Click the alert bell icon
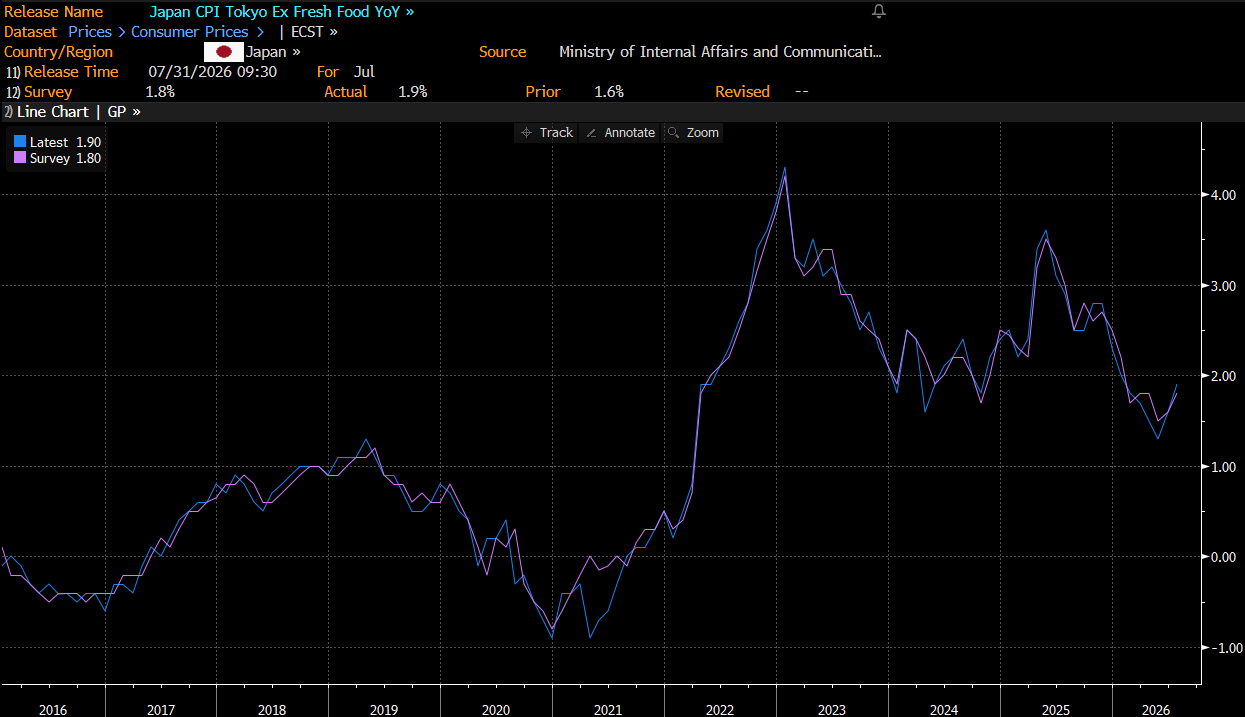This screenshot has height=717, width=1245. 879,11
